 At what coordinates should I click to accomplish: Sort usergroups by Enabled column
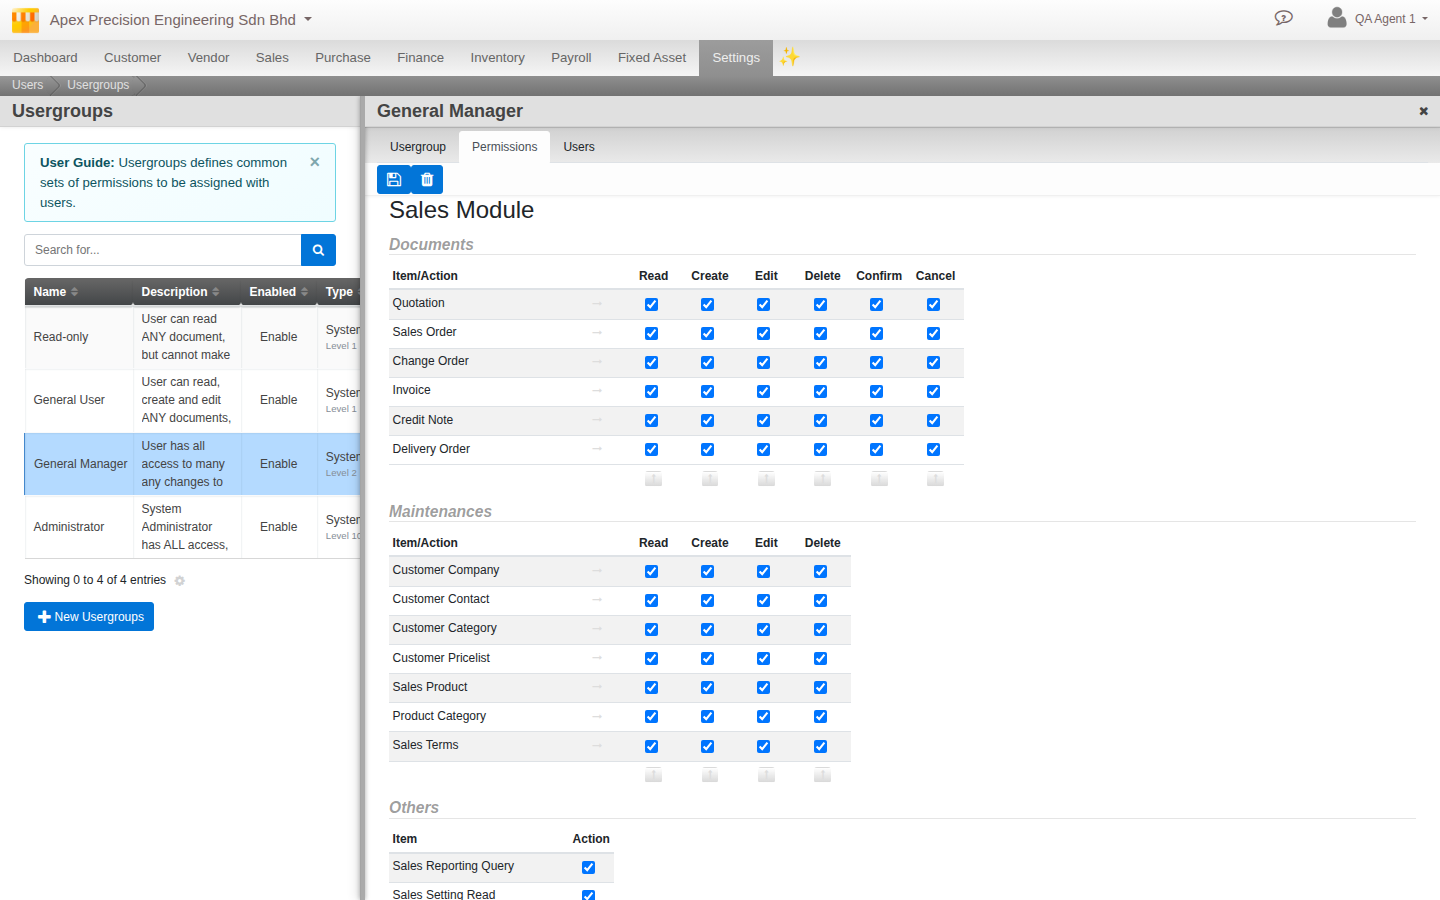pos(279,292)
